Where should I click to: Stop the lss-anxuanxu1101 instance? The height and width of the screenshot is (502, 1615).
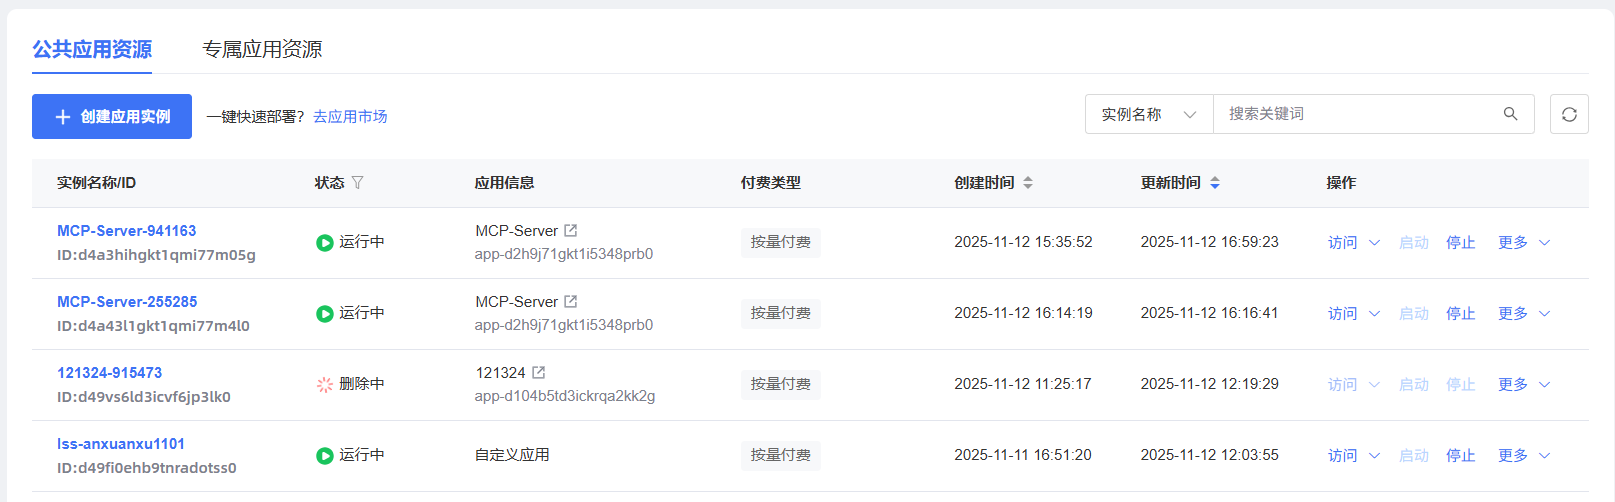point(1460,455)
